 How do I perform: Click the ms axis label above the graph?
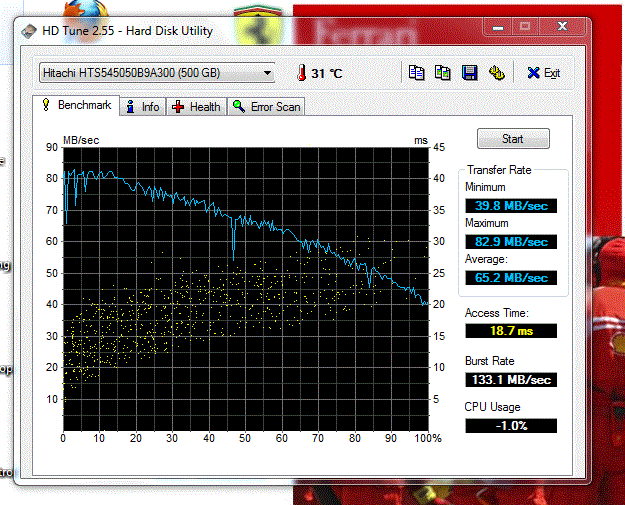[x=421, y=140]
